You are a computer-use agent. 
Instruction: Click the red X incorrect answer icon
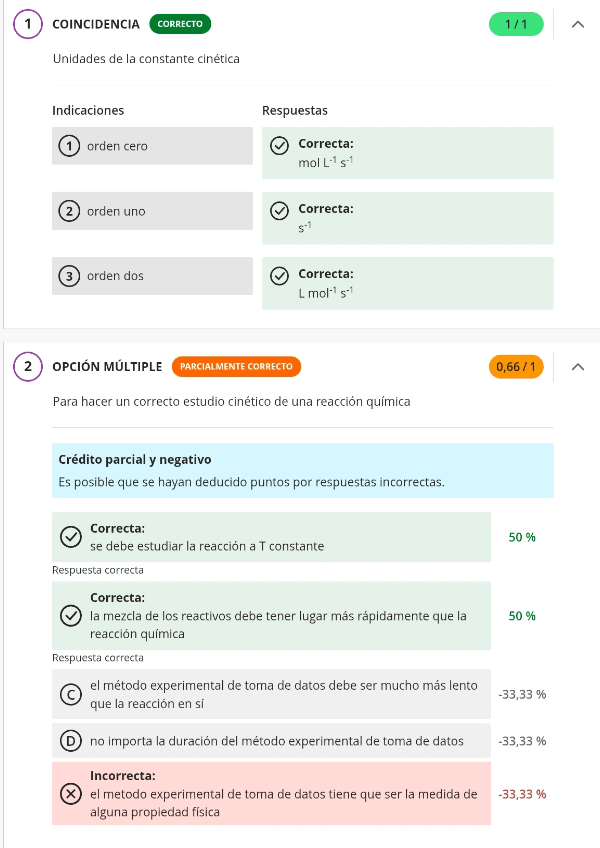[x=71, y=794]
